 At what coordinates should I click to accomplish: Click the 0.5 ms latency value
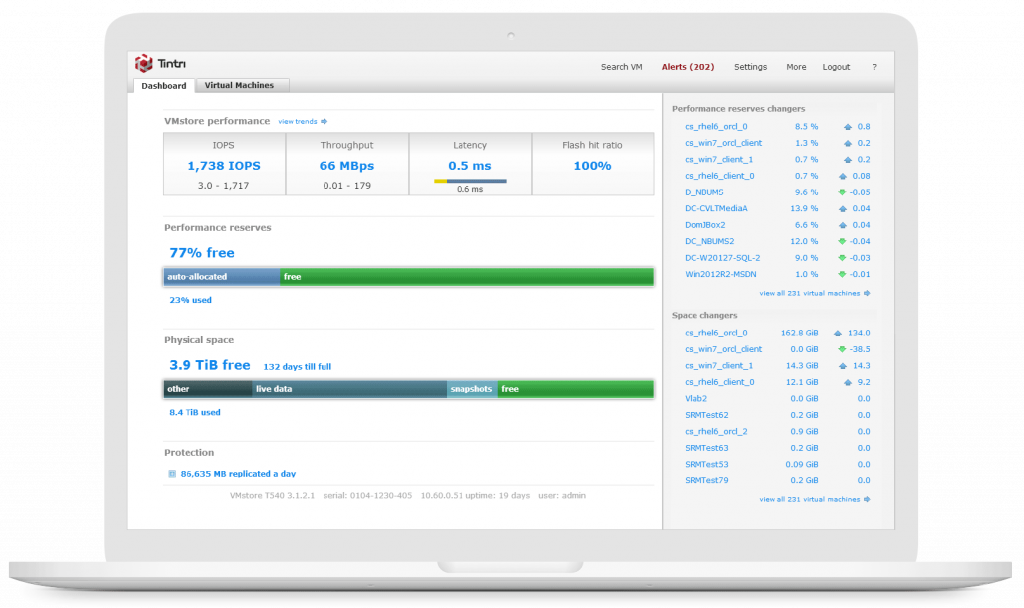[x=470, y=166]
